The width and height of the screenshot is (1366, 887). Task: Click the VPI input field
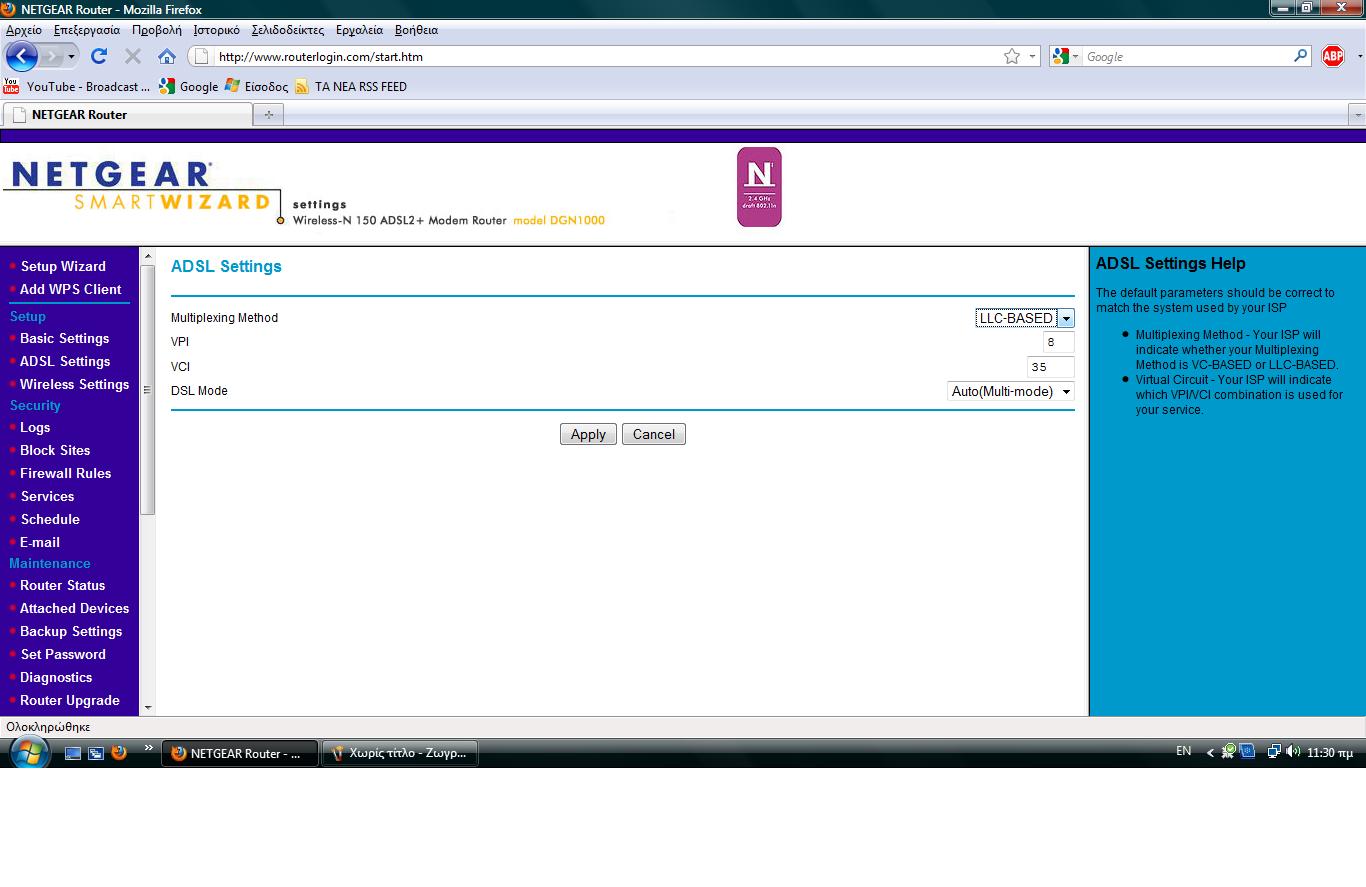[1058, 342]
